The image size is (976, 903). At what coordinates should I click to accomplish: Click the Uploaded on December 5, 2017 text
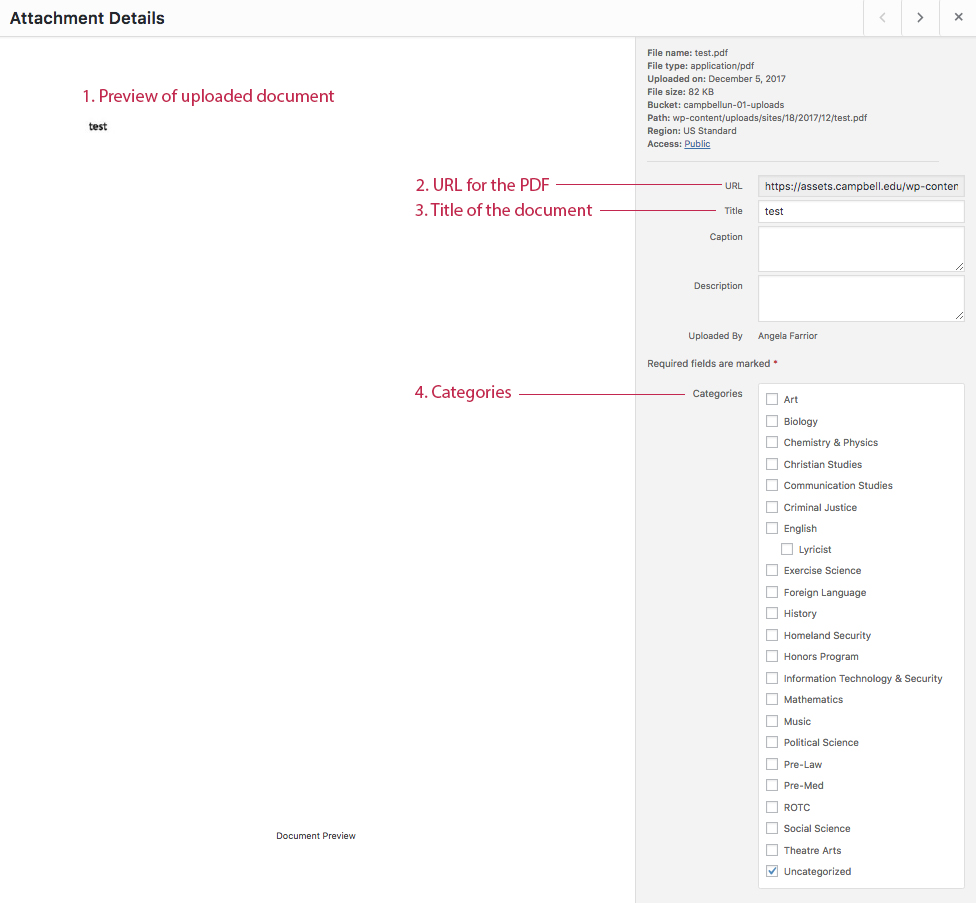pos(716,79)
